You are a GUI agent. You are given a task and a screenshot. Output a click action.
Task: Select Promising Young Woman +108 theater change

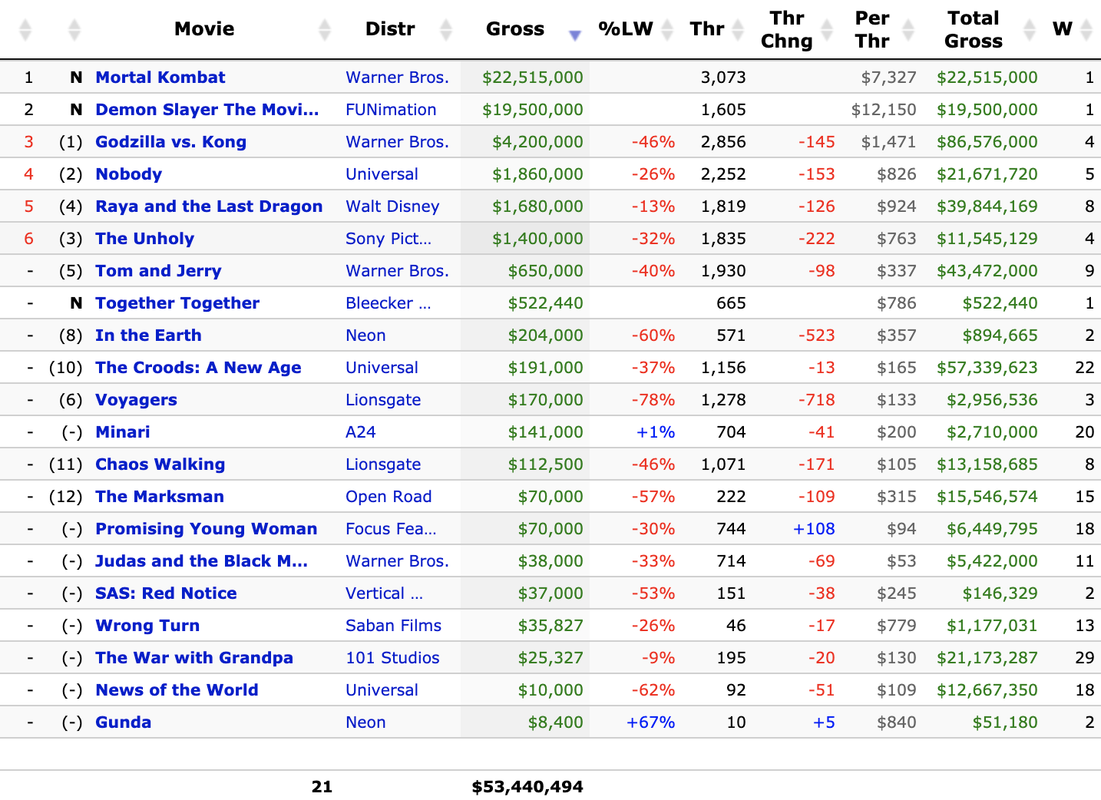tap(814, 530)
